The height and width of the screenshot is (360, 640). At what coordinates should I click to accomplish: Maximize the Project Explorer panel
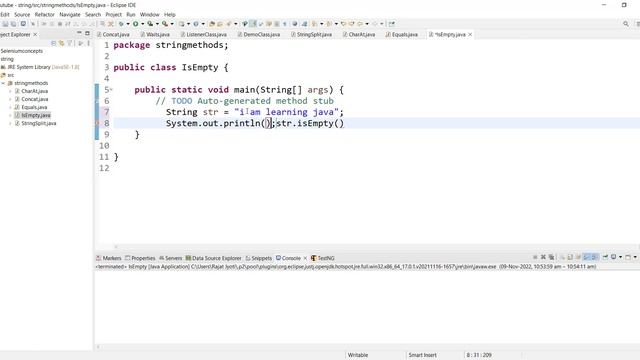coord(87,33)
